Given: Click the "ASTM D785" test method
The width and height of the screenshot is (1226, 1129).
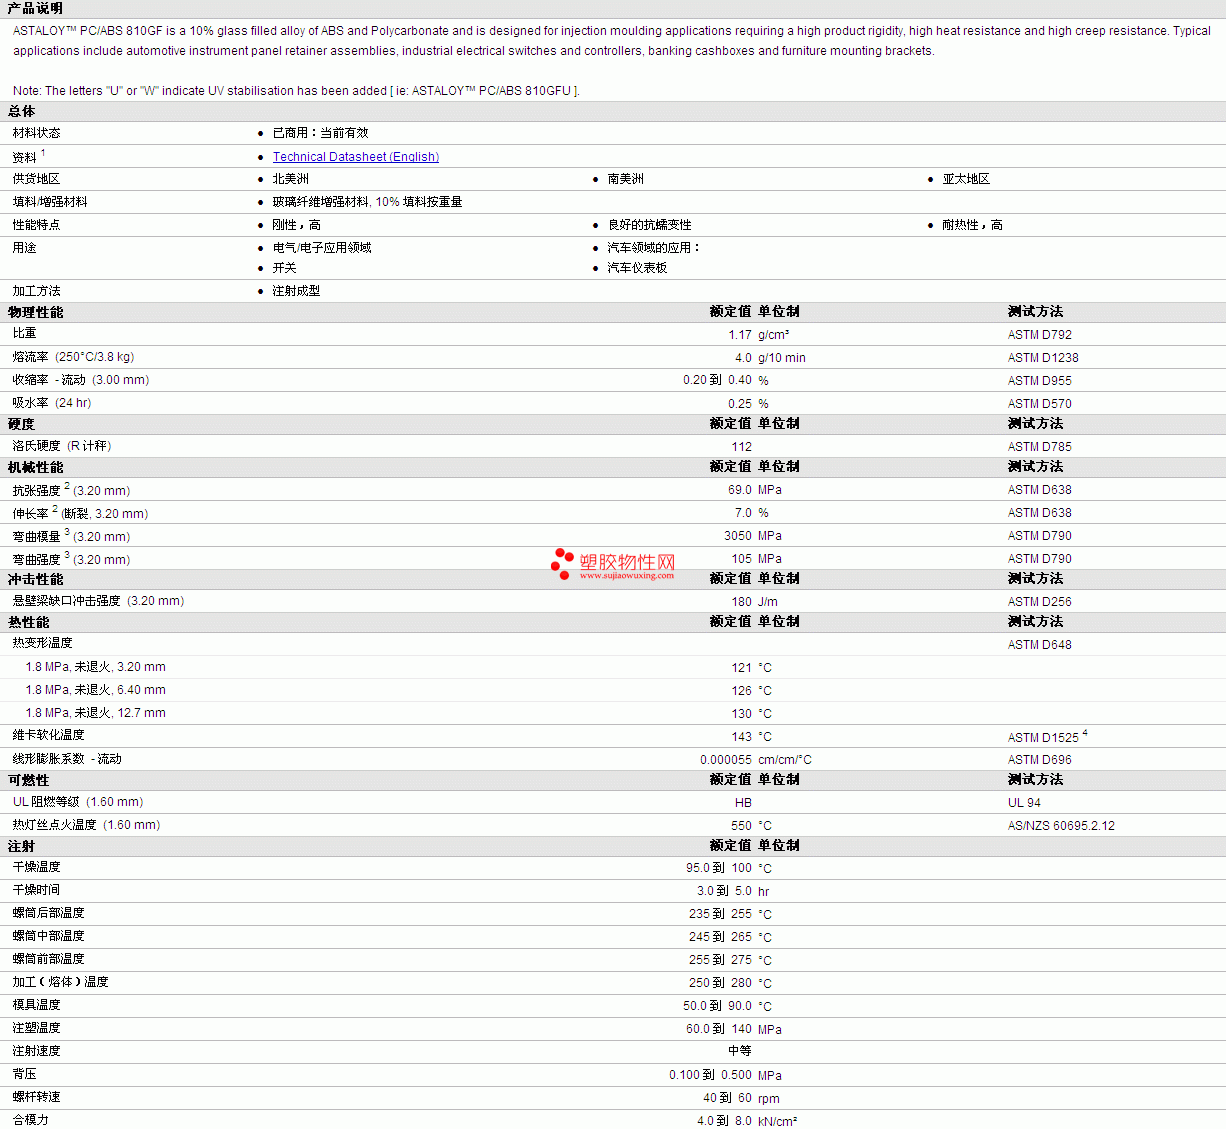Looking at the screenshot, I should (x=1040, y=447).
